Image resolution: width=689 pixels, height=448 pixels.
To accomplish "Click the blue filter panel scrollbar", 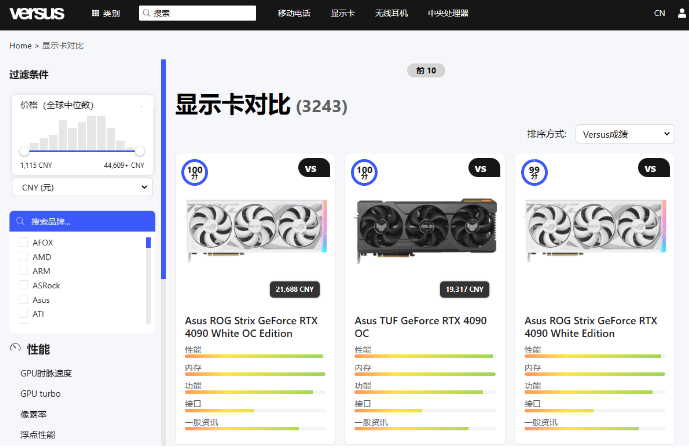I will (163, 169).
